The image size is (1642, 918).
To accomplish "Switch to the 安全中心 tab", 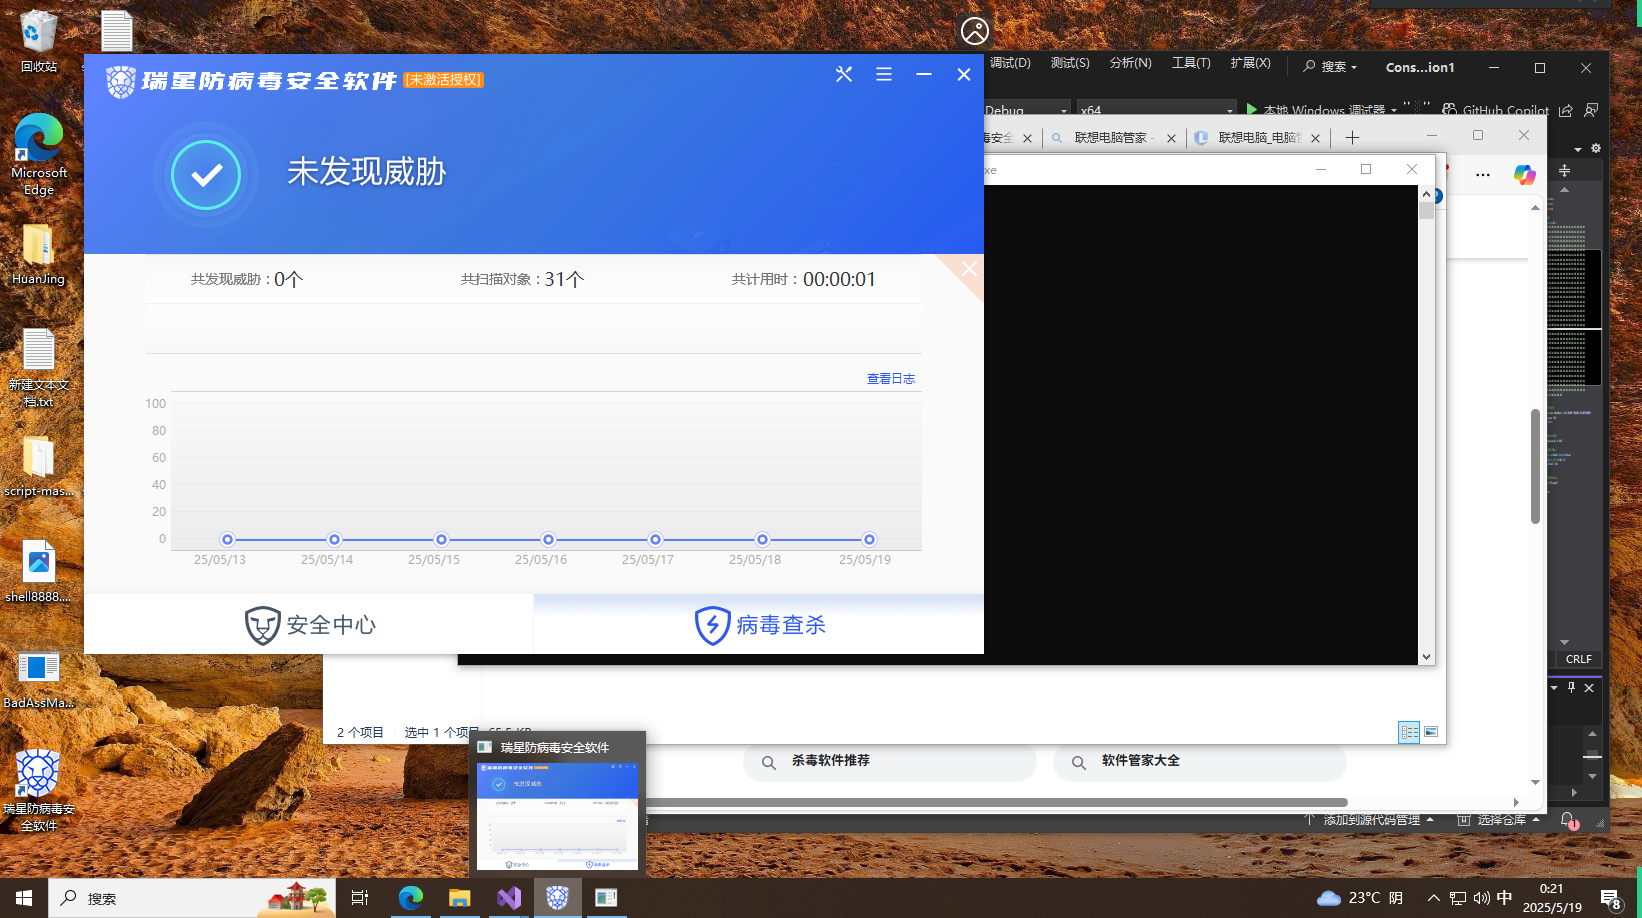I will coord(310,625).
